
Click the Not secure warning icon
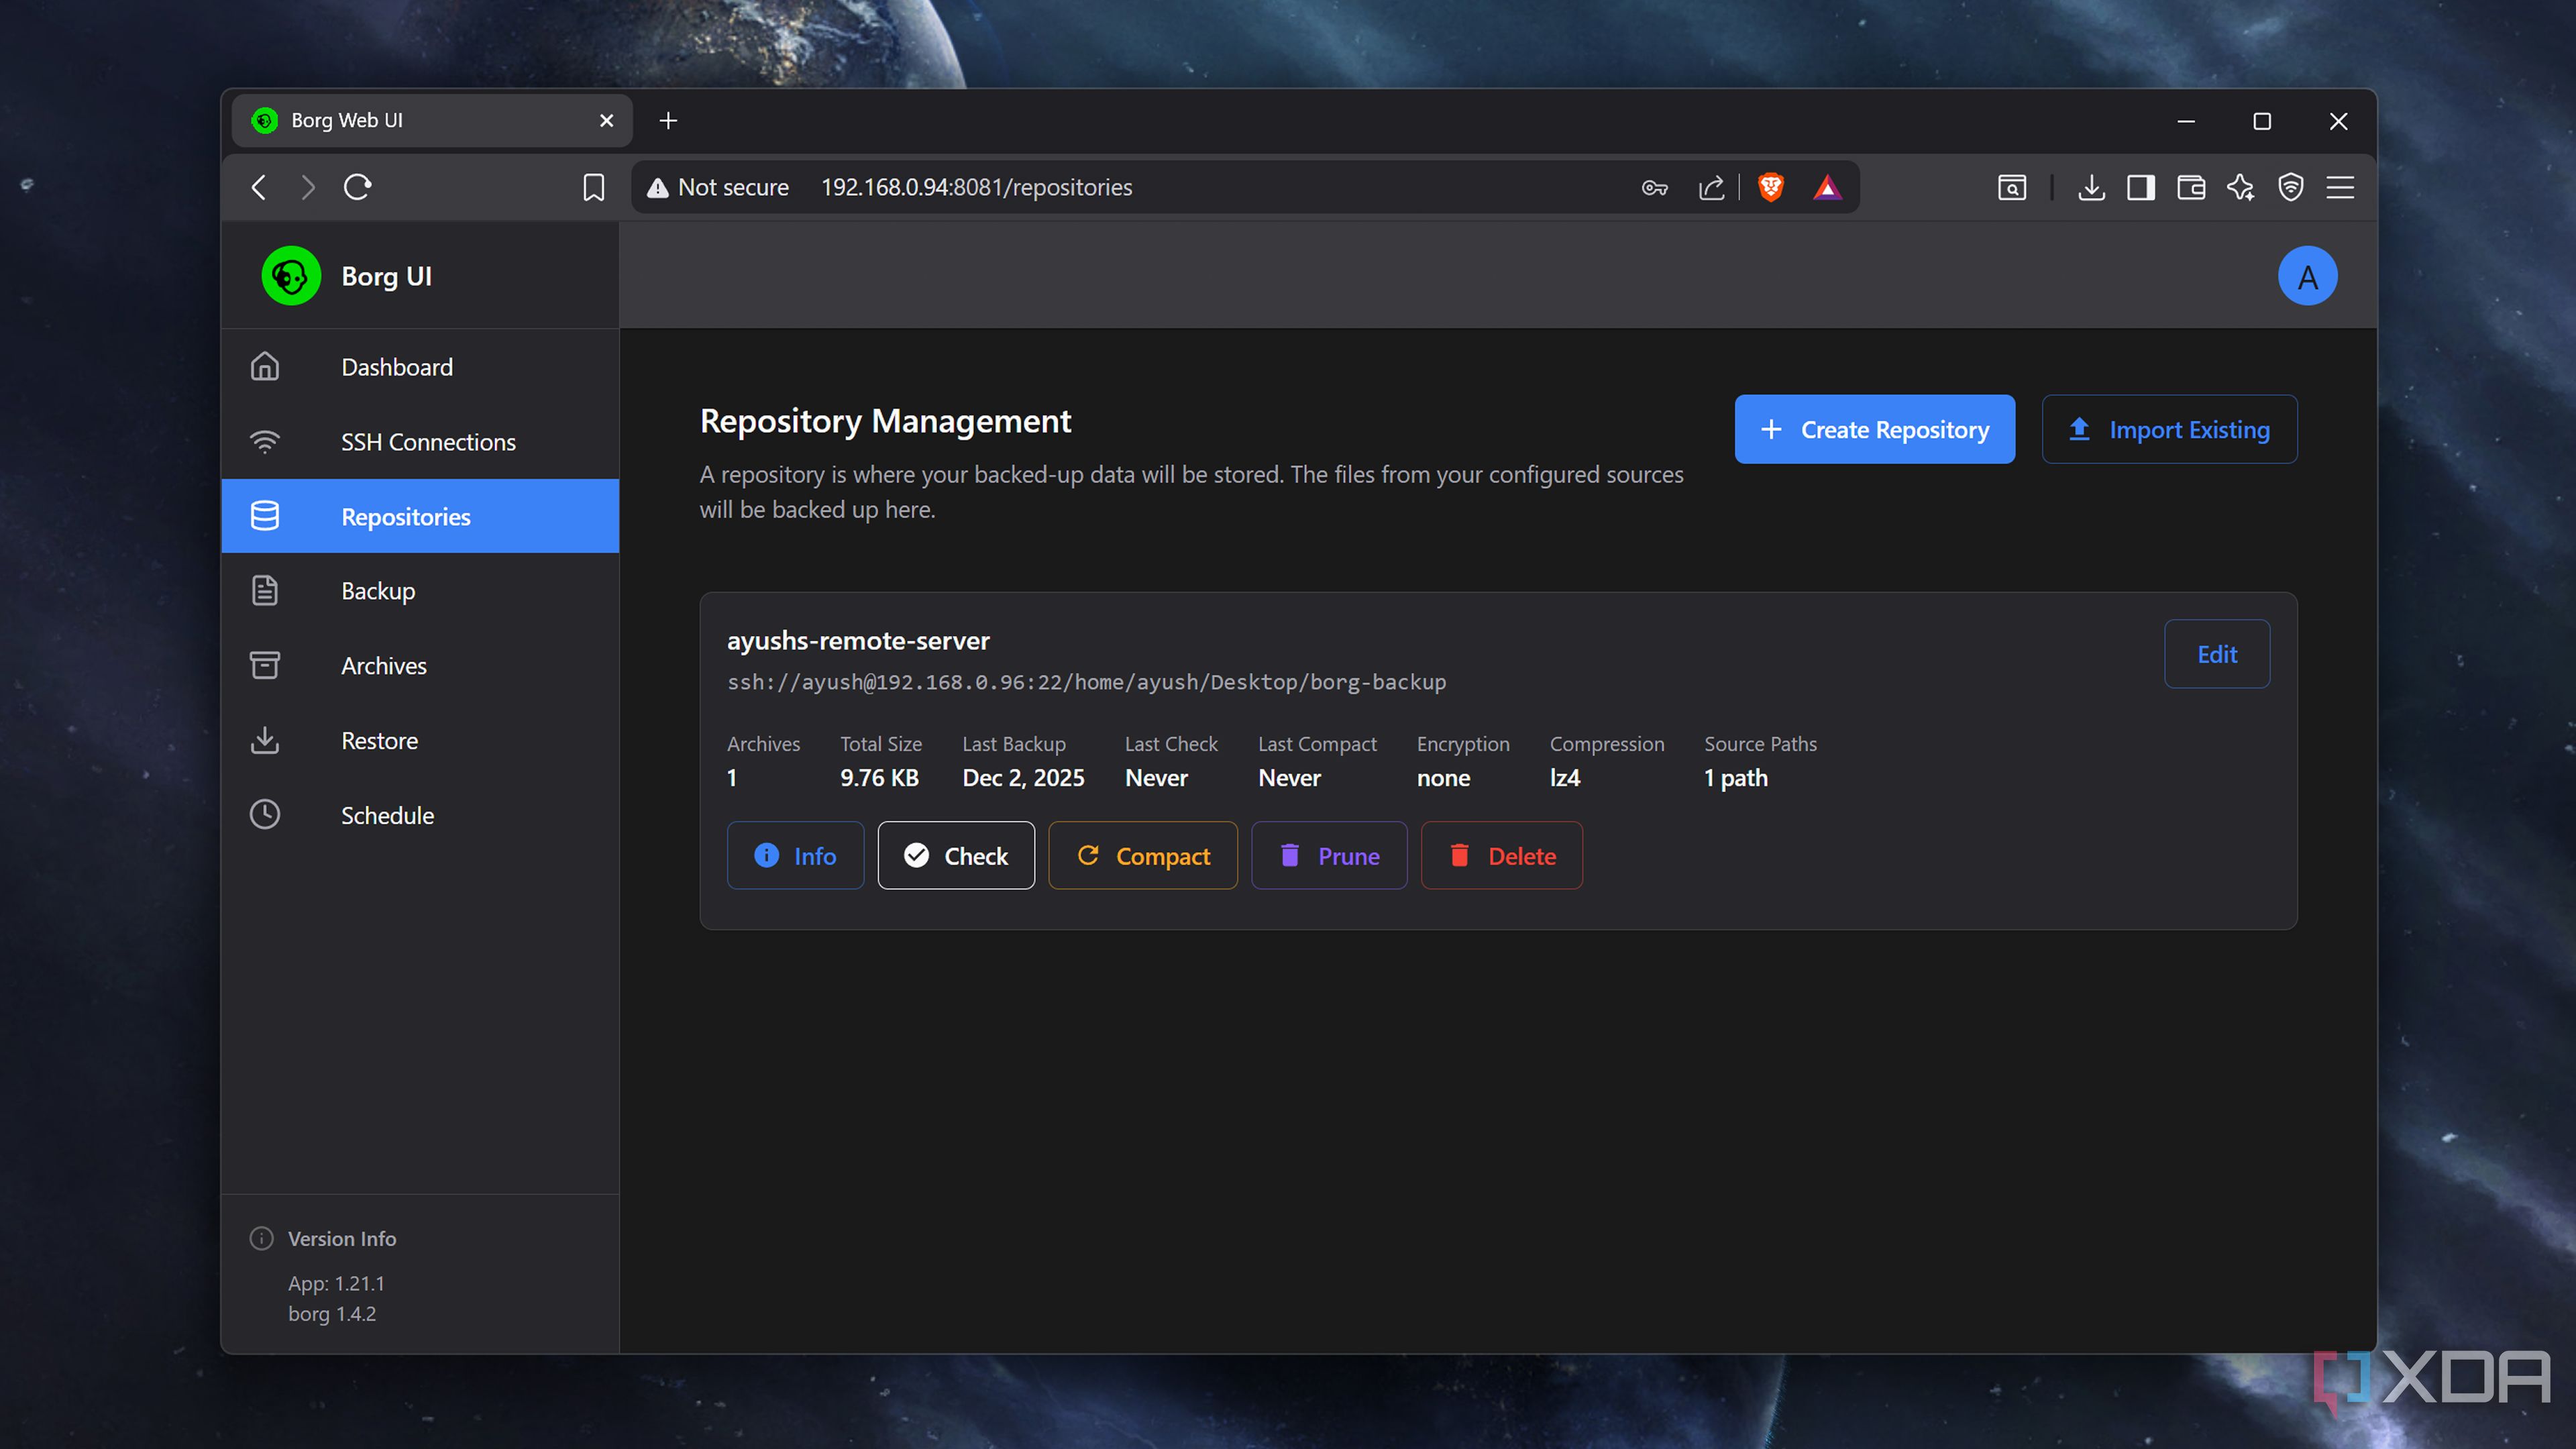coord(657,188)
